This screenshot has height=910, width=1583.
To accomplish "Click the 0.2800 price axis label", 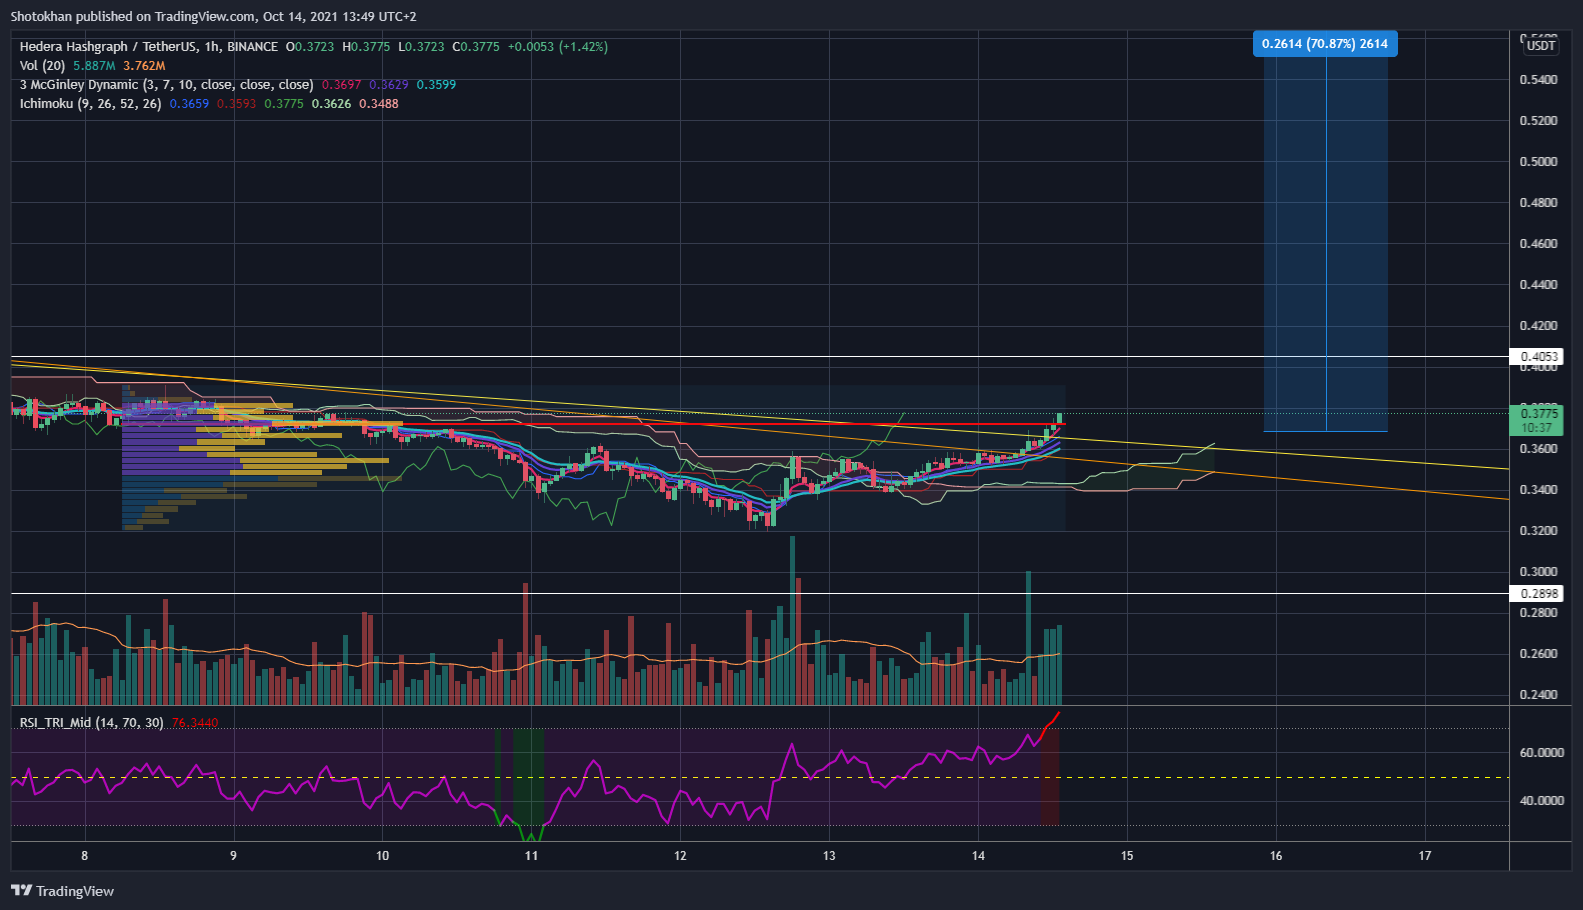I will (1538, 613).
